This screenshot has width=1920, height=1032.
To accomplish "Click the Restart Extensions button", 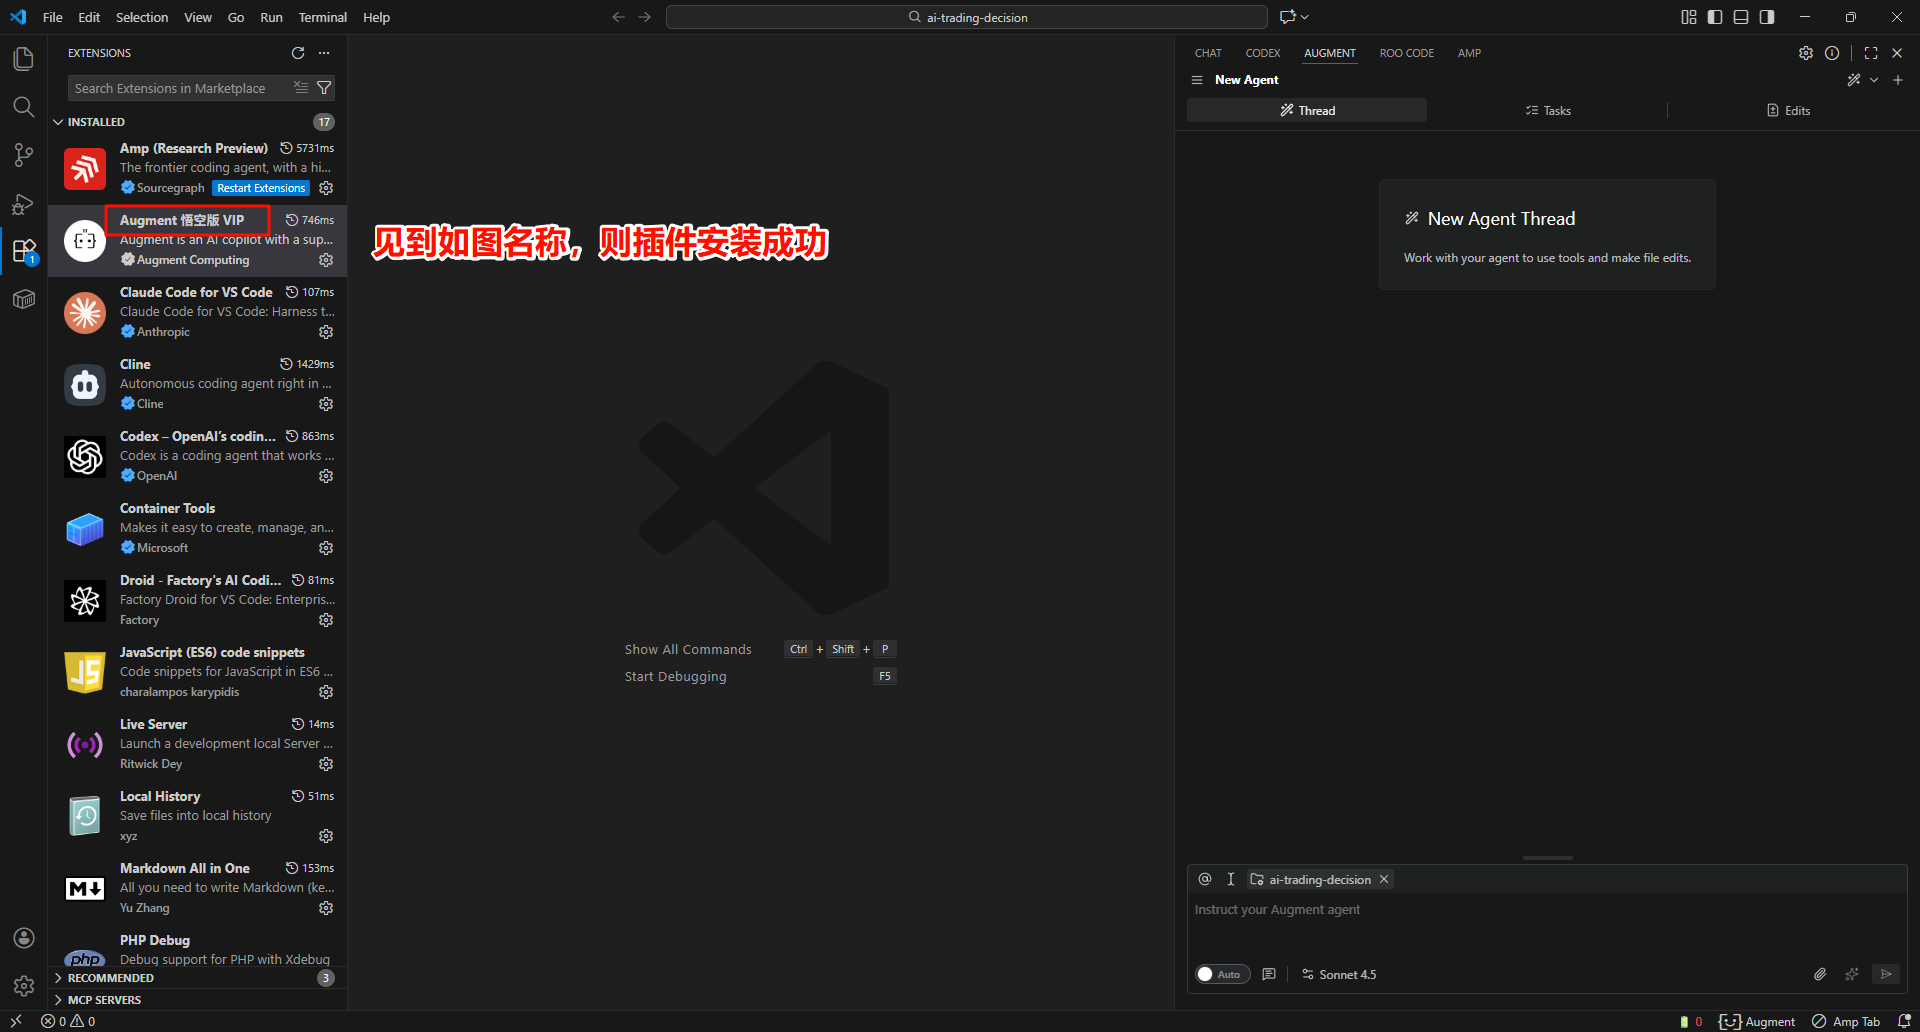I will tap(261, 188).
